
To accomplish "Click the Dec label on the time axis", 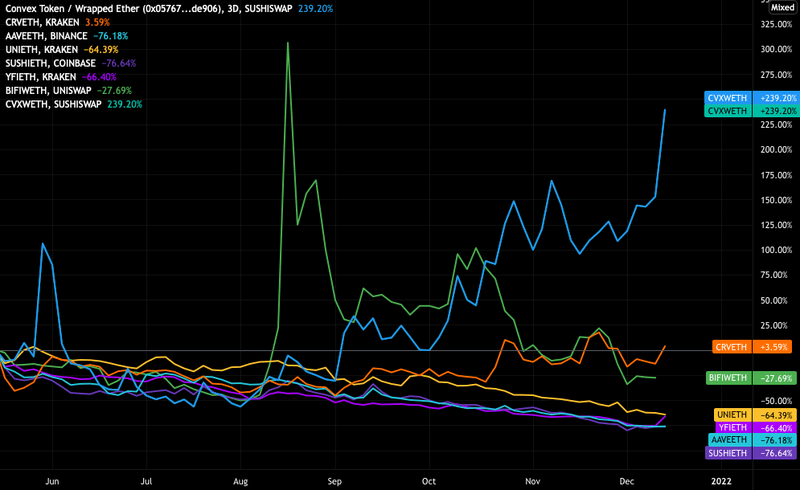I will (627, 481).
